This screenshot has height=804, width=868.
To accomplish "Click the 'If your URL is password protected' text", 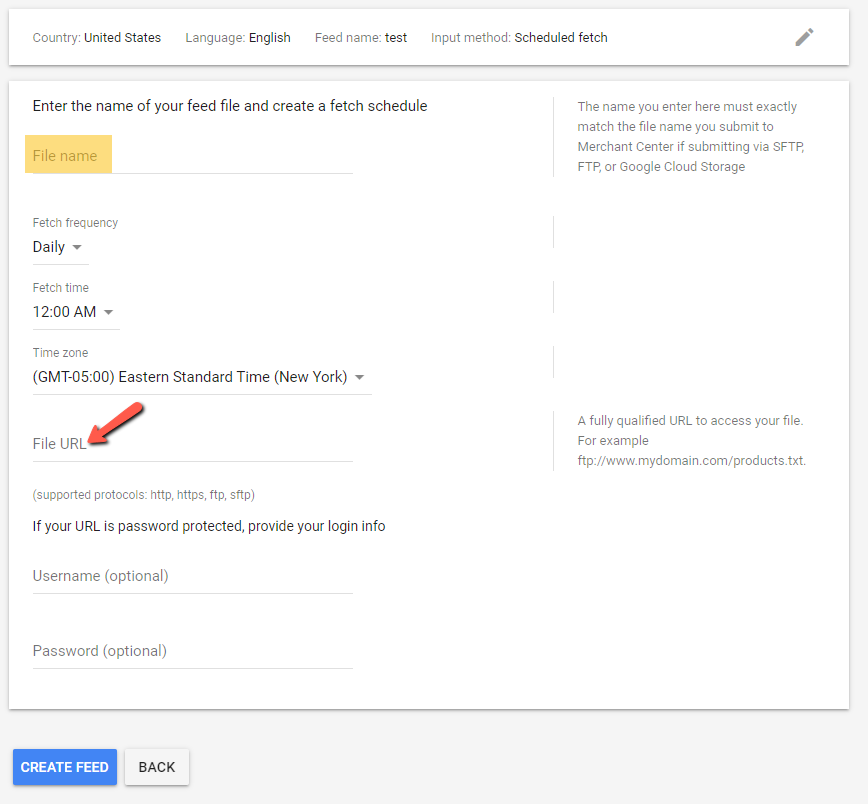I will click(208, 526).
